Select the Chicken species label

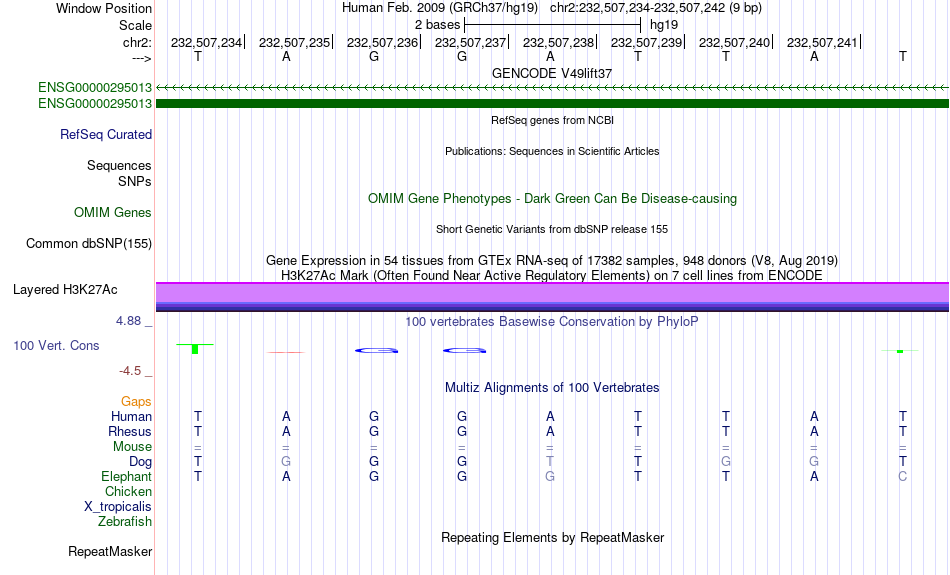click(x=128, y=491)
